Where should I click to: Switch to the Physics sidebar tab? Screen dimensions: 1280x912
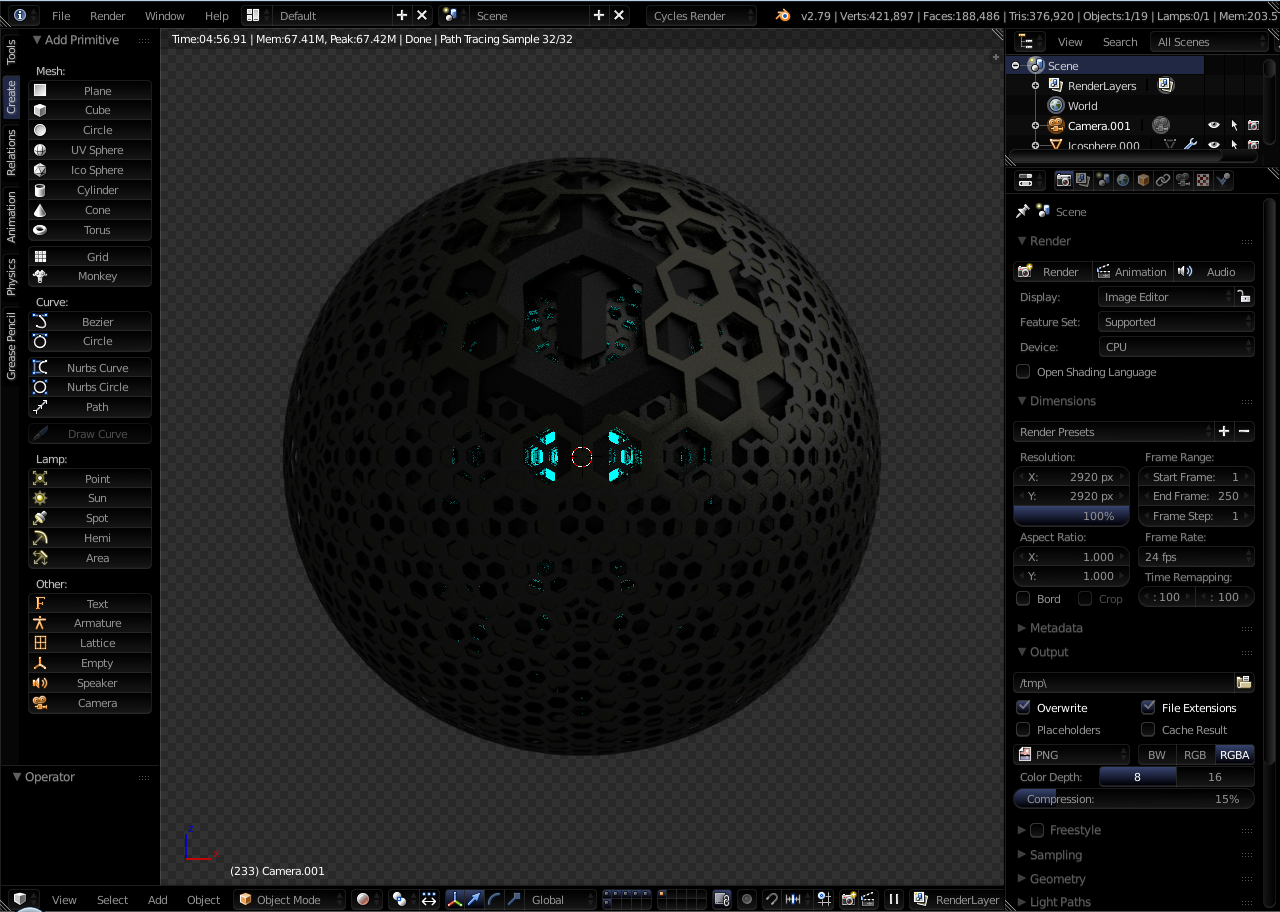click(12, 277)
